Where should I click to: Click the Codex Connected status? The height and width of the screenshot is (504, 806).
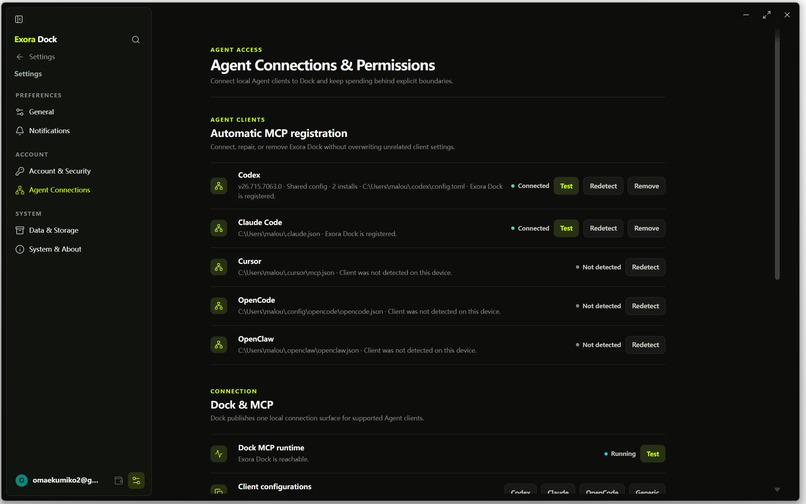[530, 186]
